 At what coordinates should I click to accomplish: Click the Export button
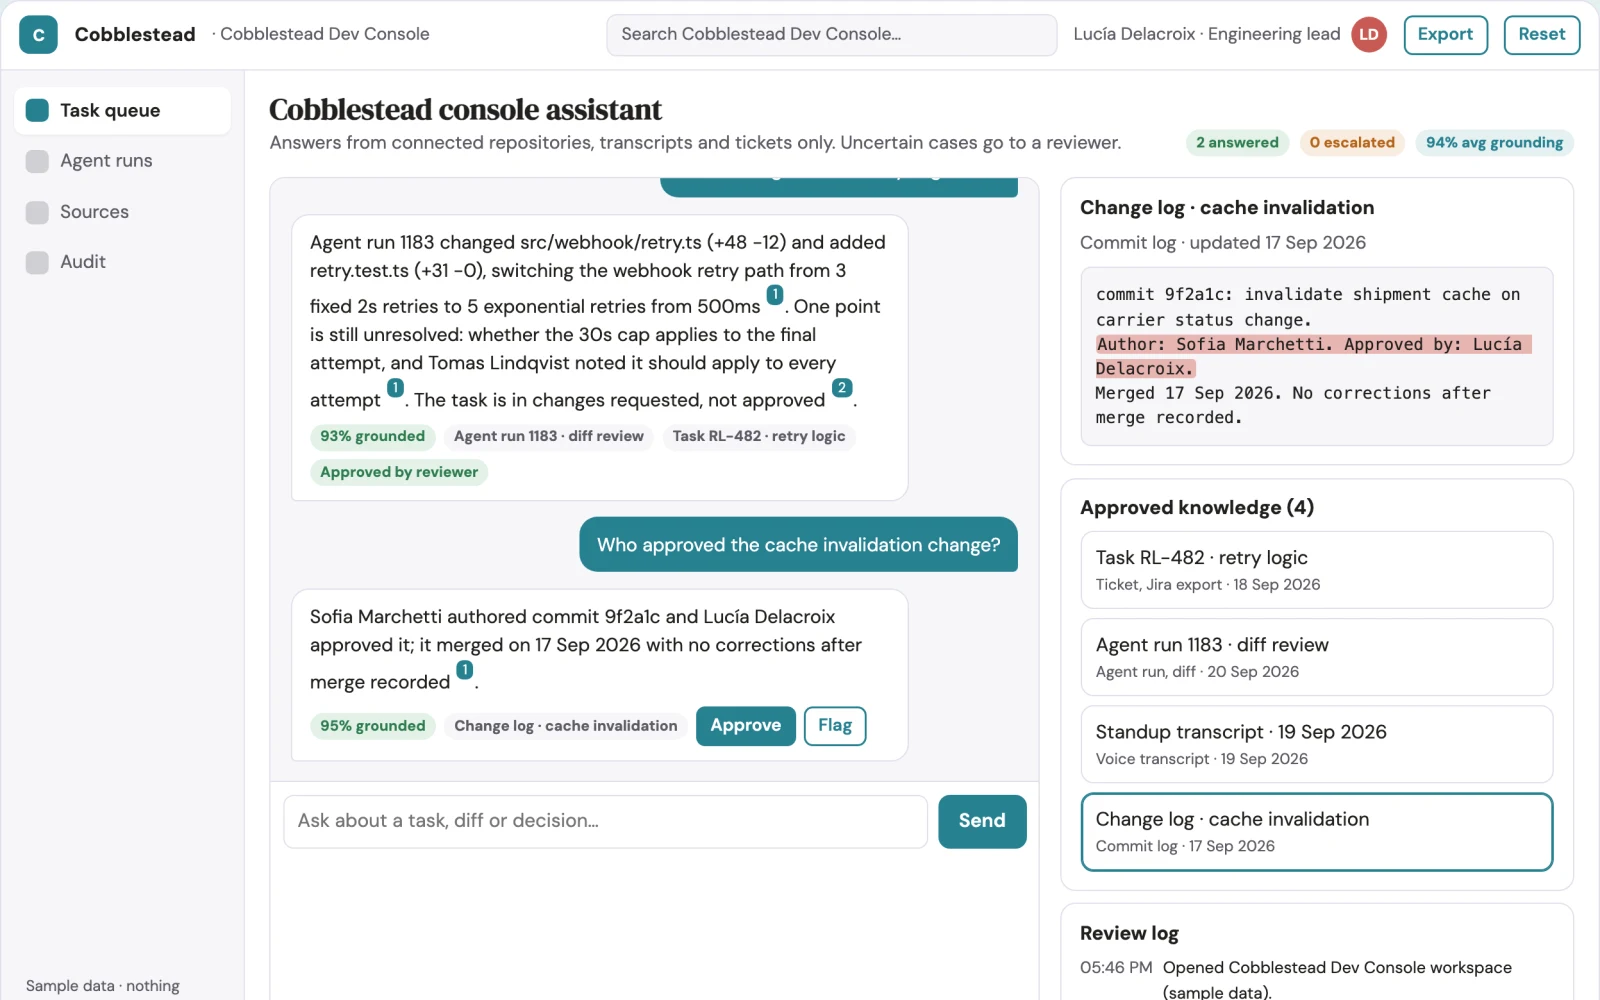[1445, 35]
